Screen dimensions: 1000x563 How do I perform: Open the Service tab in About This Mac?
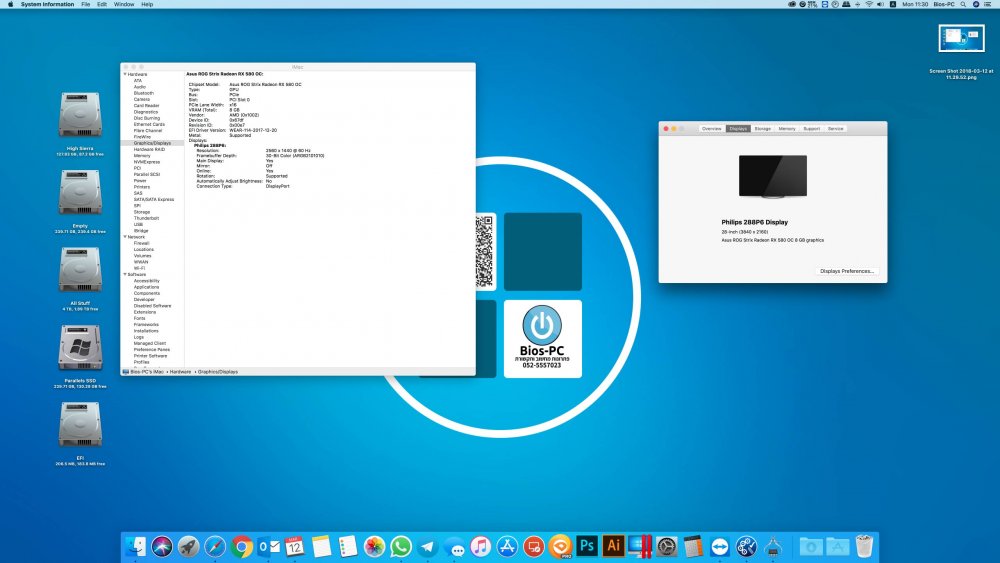(x=835, y=129)
